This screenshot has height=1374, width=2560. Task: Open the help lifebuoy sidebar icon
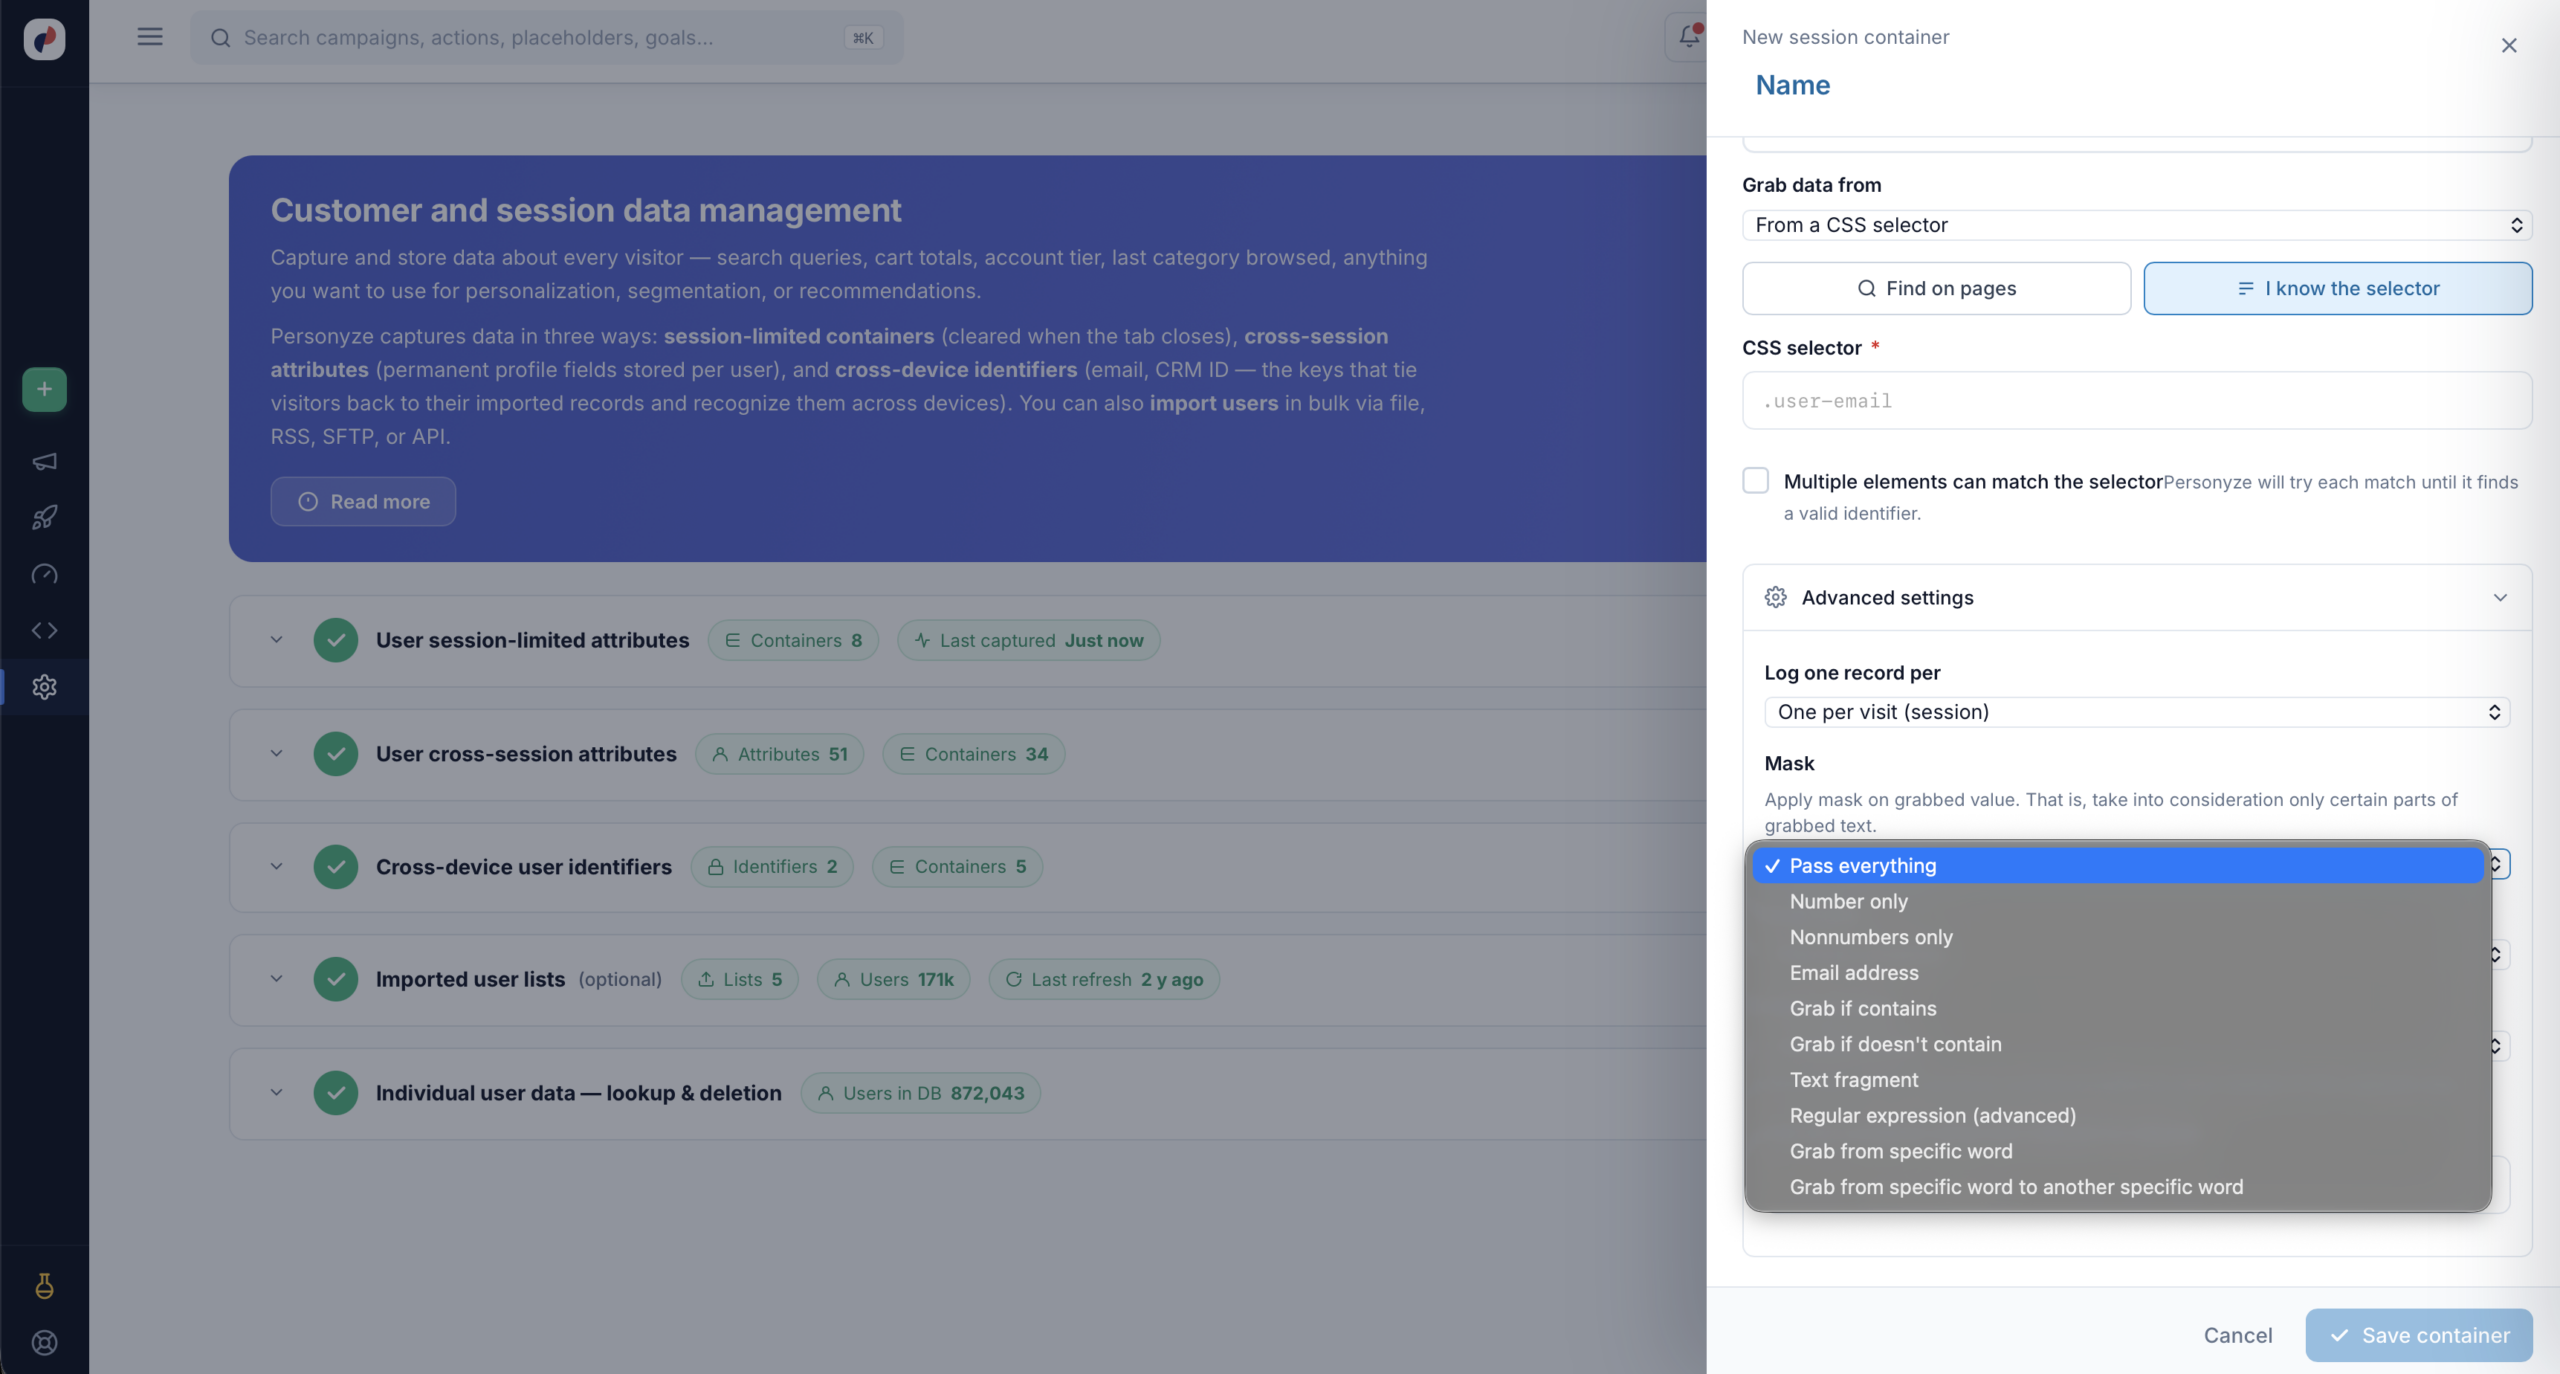click(44, 1343)
